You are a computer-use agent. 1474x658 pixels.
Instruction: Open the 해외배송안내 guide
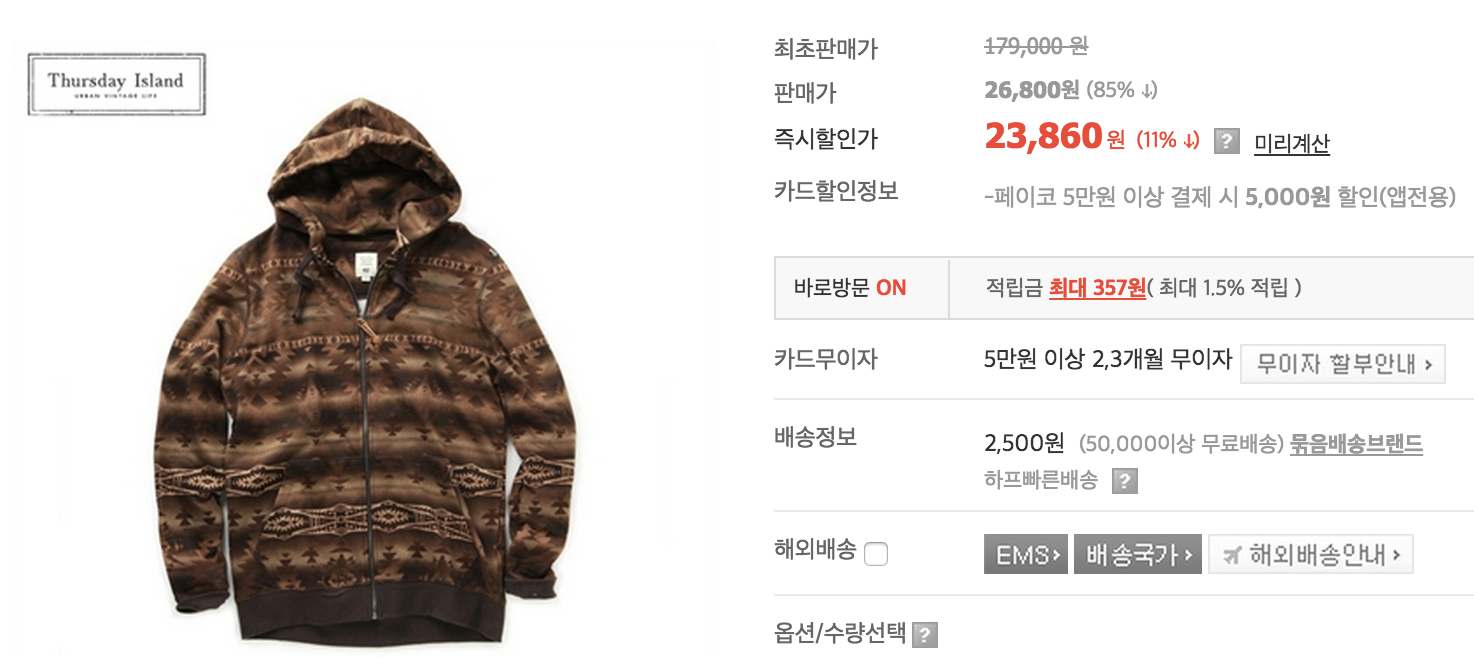1311,554
